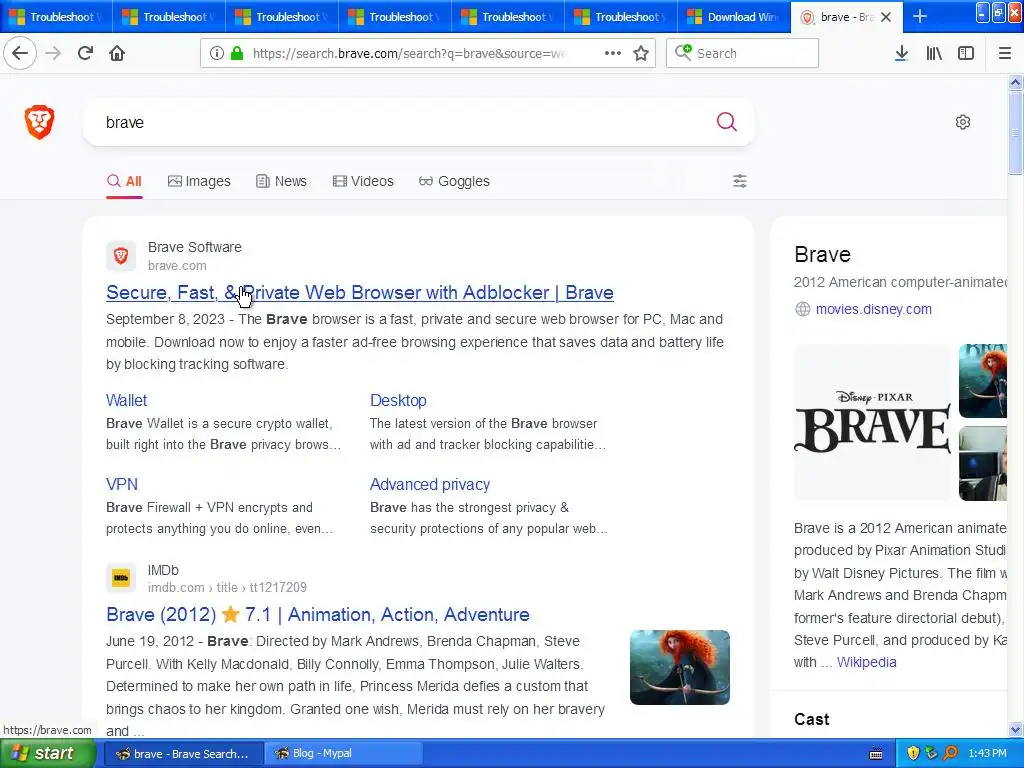Image resolution: width=1024 pixels, height=768 pixels.
Task: Open the downloads arrow in the toolbar
Action: pyautogui.click(x=901, y=53)
